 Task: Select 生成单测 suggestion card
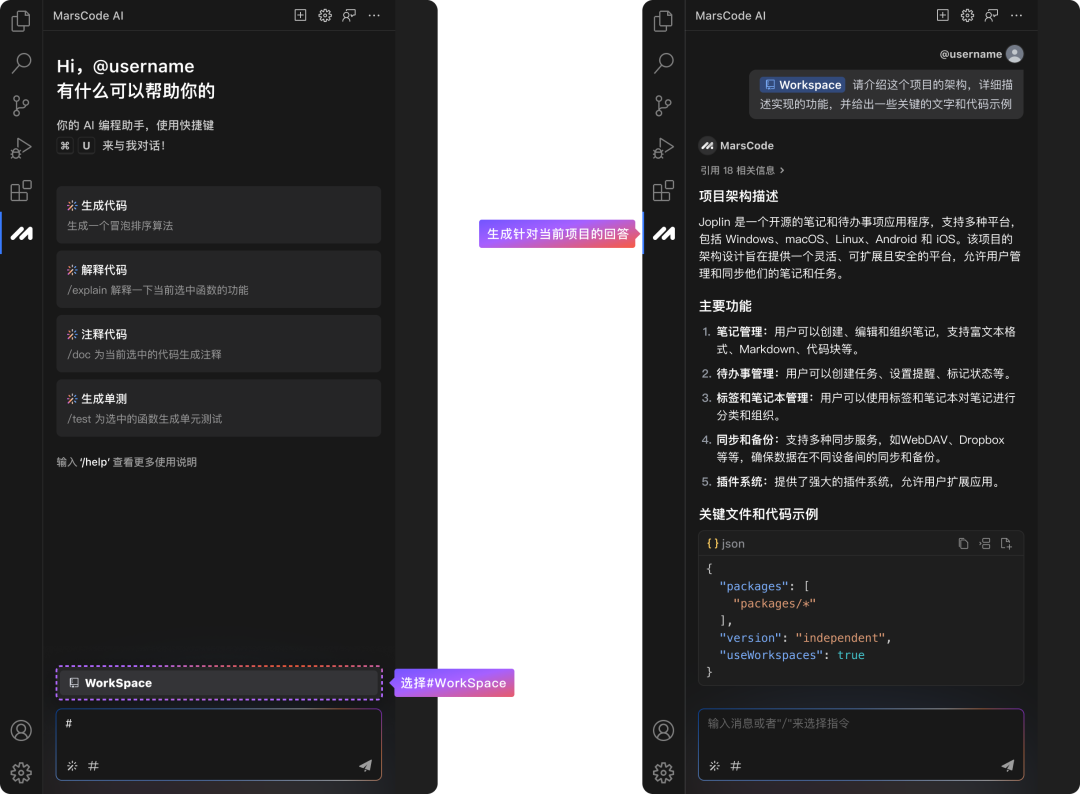point(218,408)
